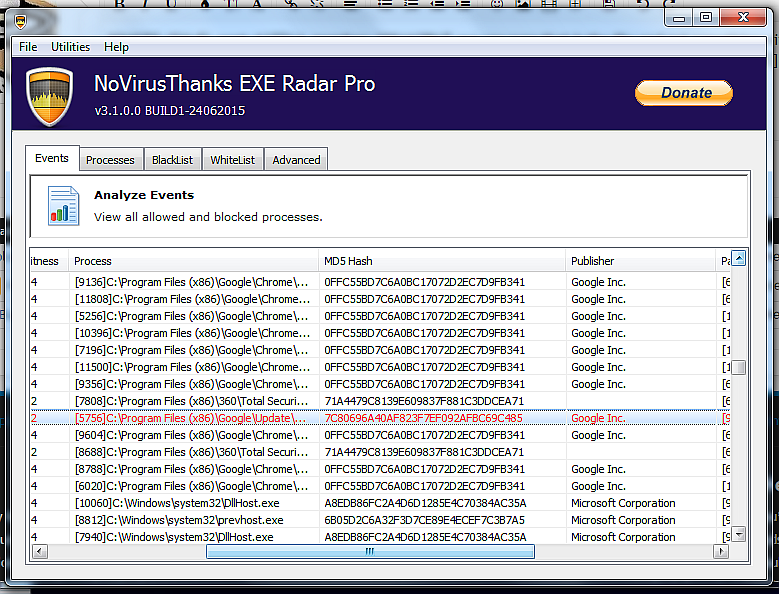Sort by the MD5 Hash column header

442,261
